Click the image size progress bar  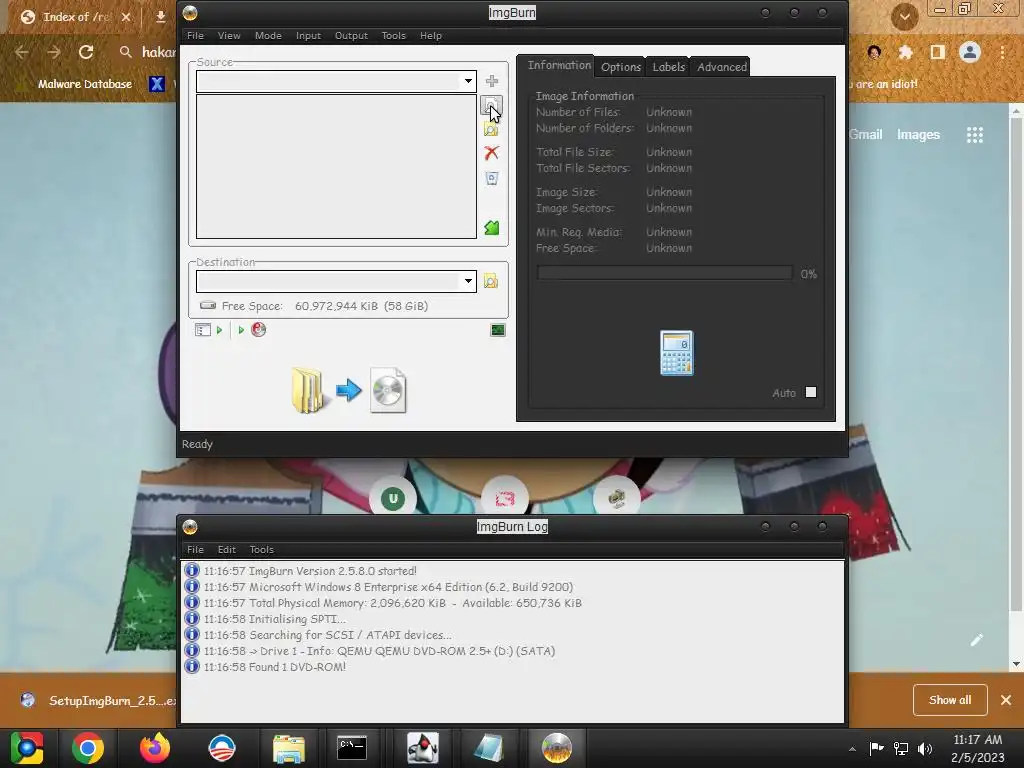click(x=664, y=274)
